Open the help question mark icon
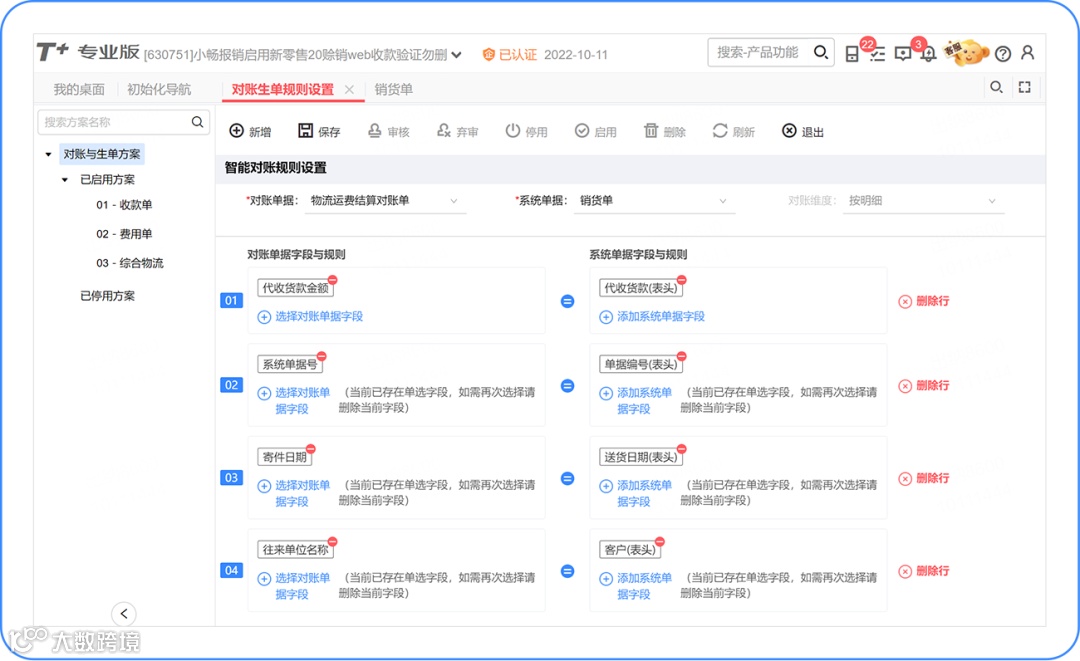The width and height of the screenshot is (1080, 661). [x=1003, y=54]
